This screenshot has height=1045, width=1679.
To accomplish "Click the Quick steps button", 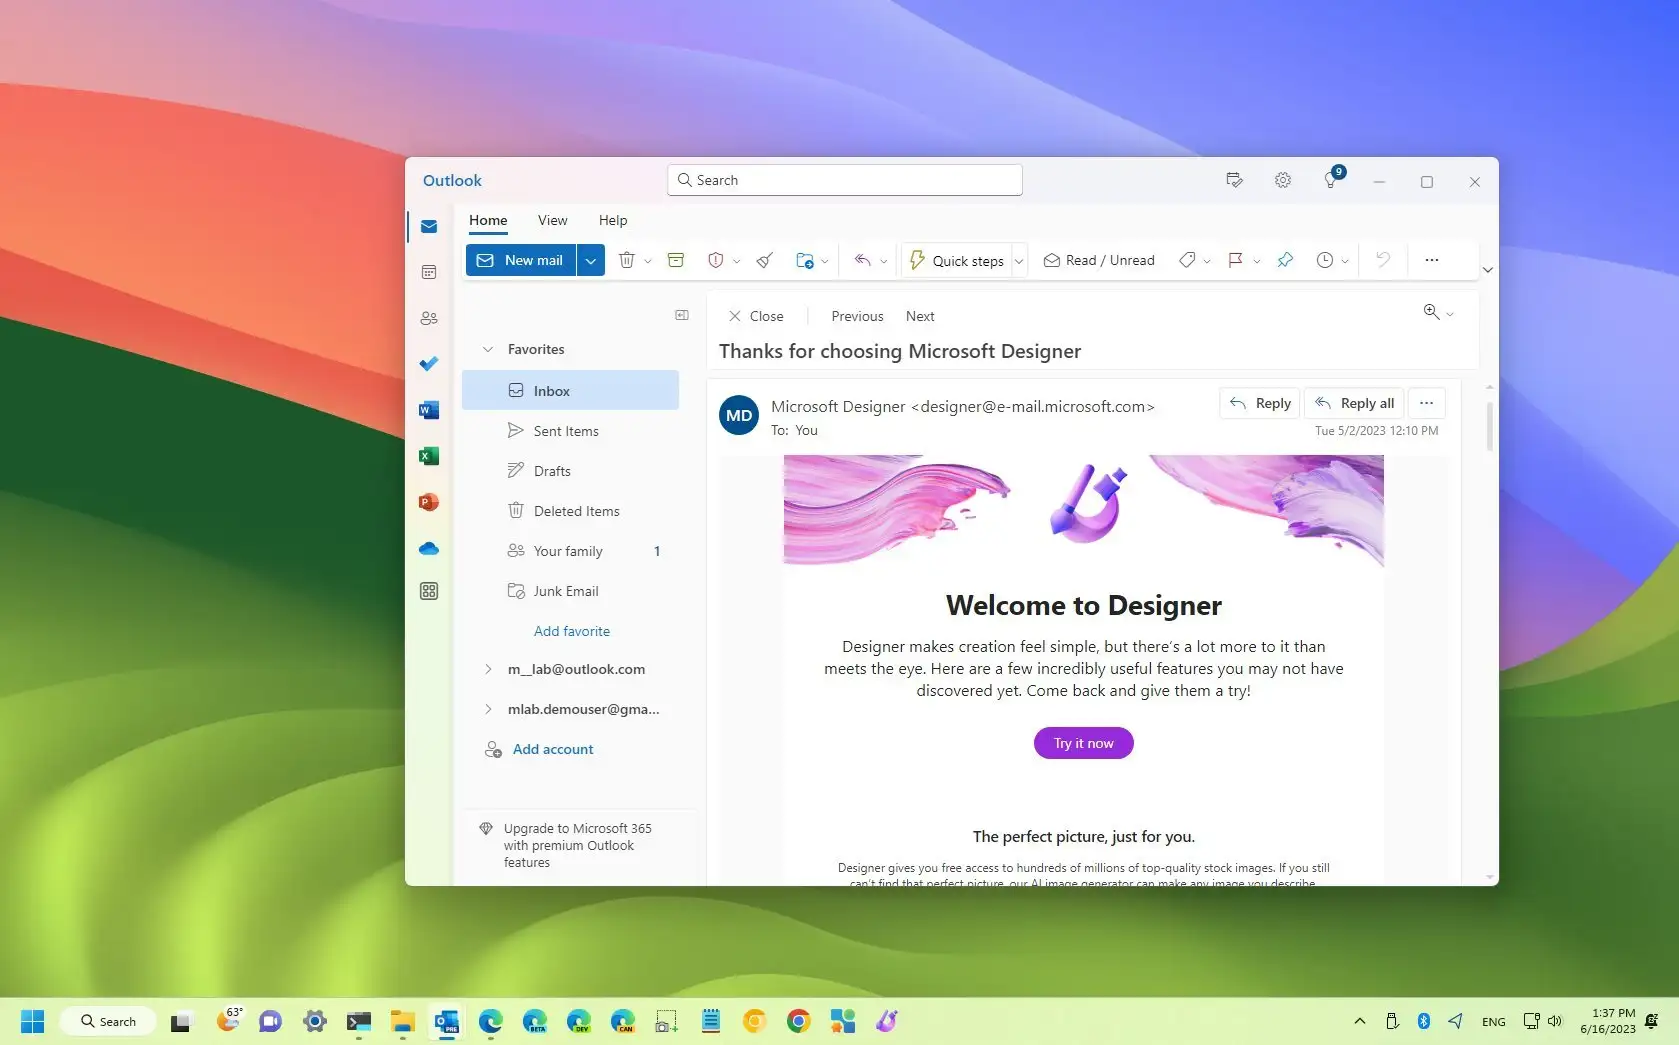I will click(957, 260).
